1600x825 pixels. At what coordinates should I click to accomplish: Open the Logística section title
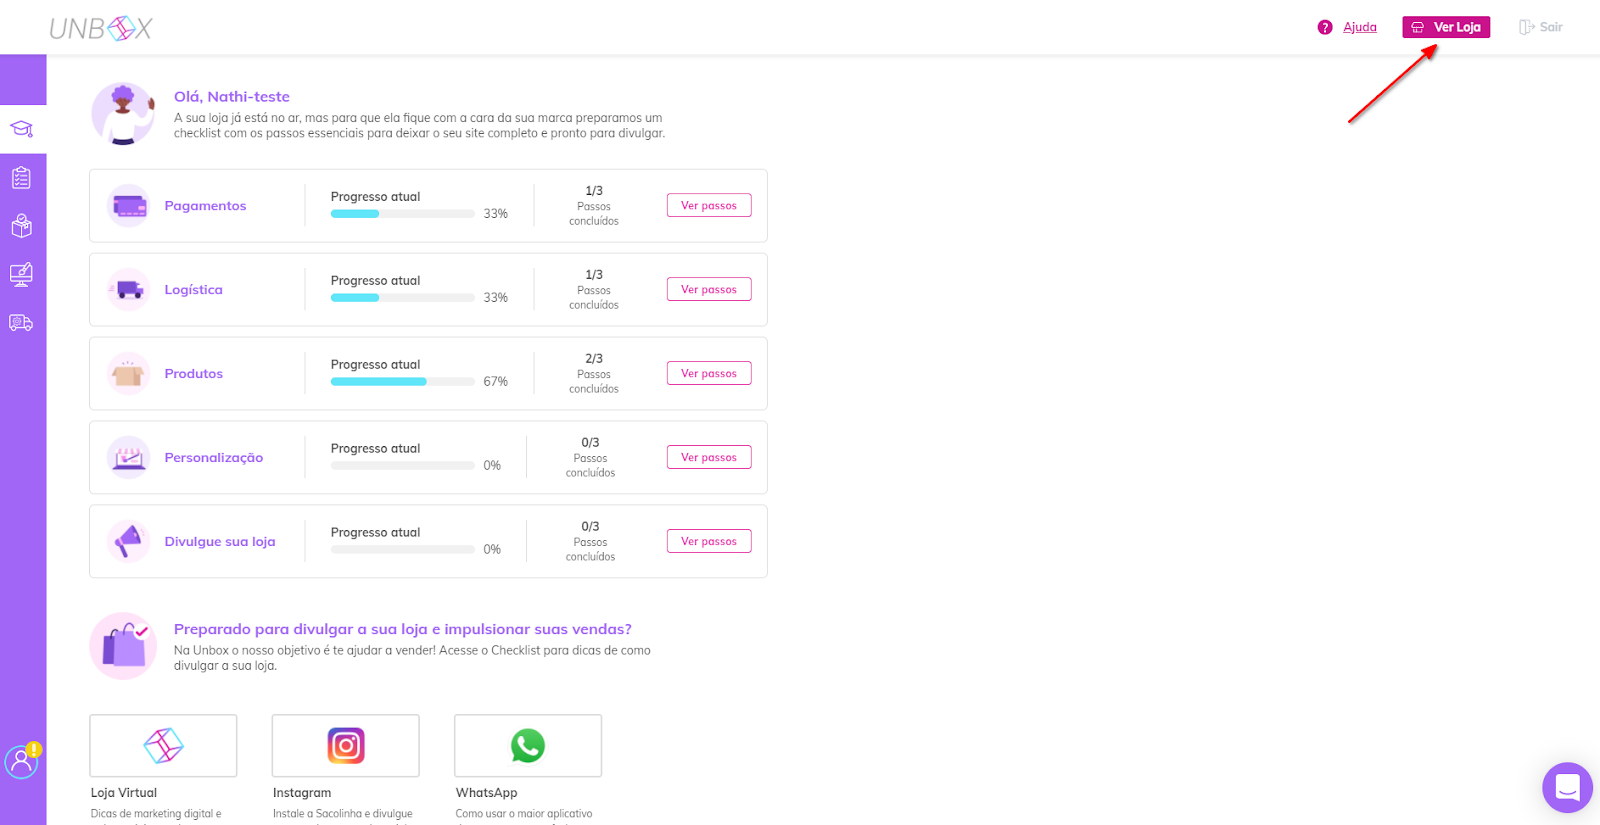click(x=194, y=290)
